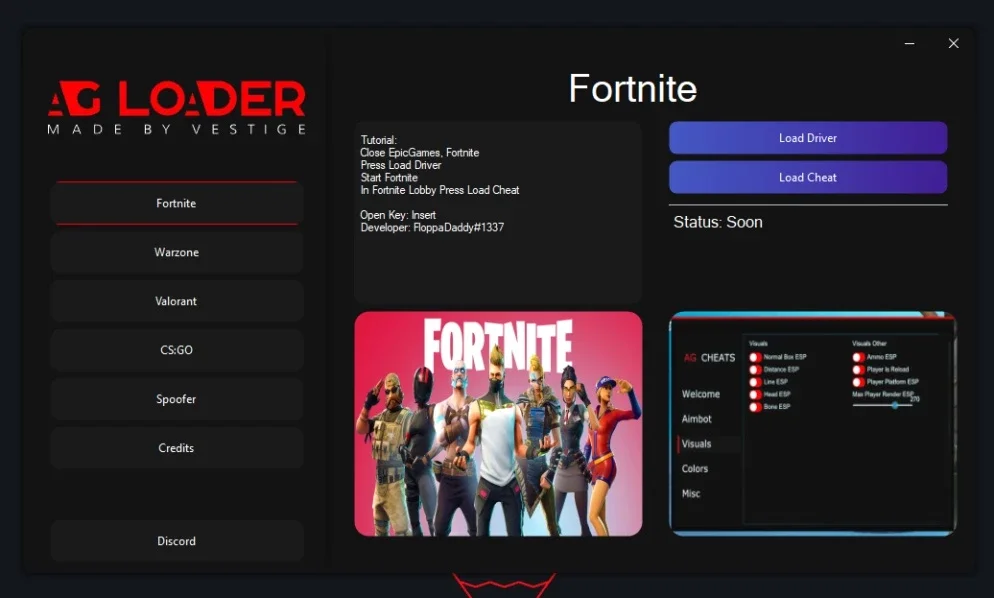The width and height of the screenshot is (994, 598).
Task: Select Visuals in AG Cheats preview menu
Action: pos(696,444)
